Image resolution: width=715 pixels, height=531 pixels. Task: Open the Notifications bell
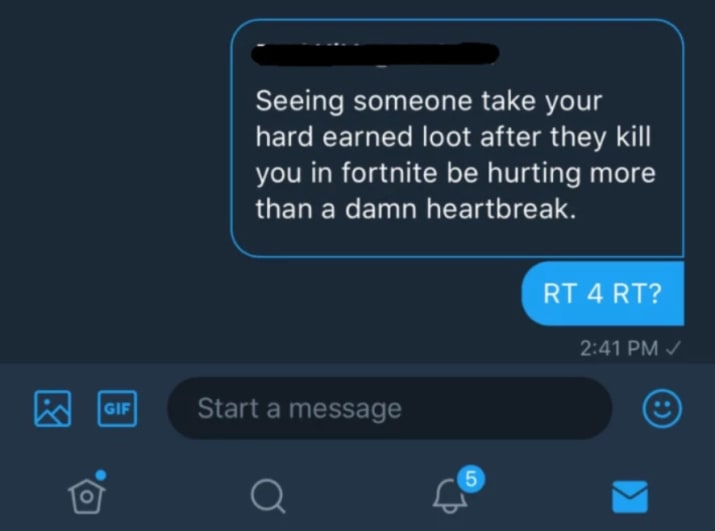pyautogui.click(x=450, y=496)
